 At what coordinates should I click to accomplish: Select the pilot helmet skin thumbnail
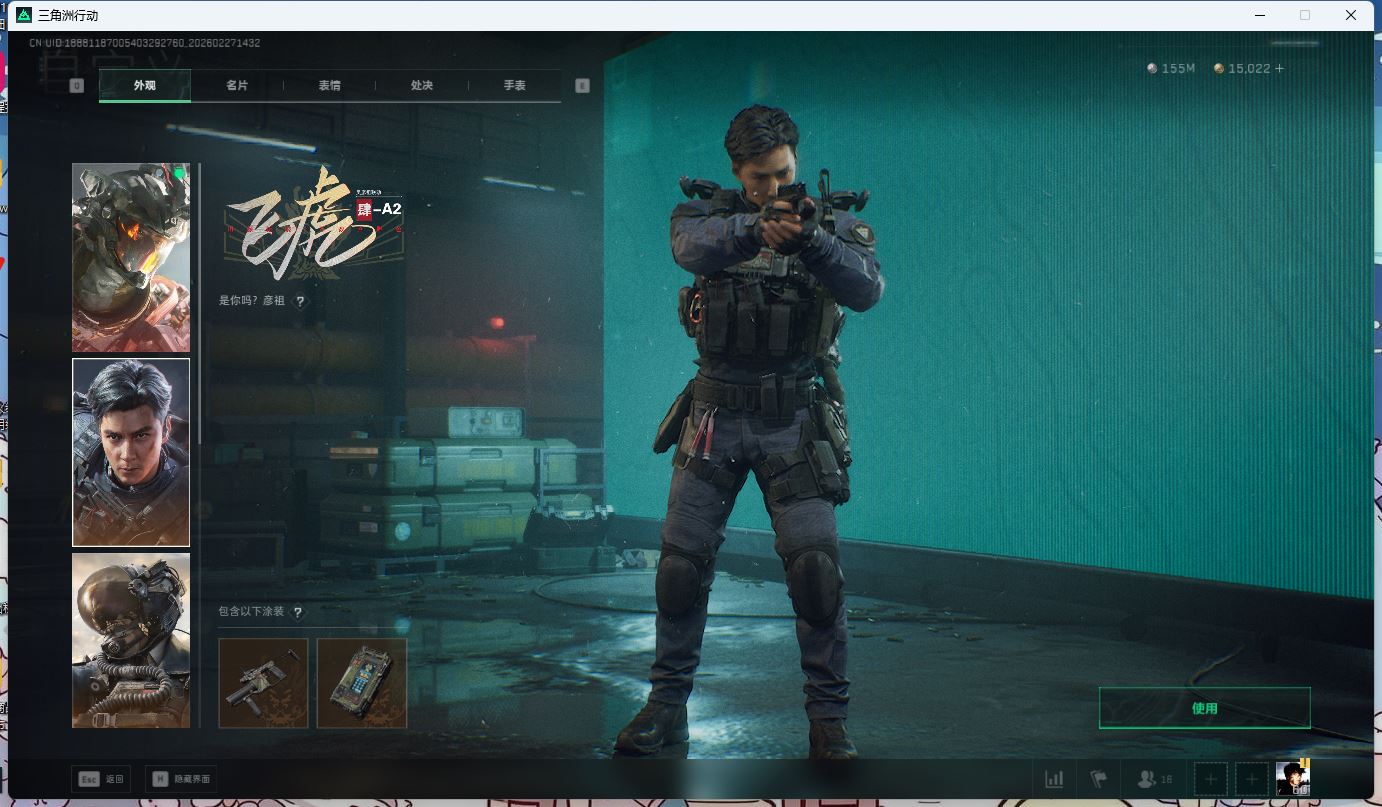pyautogui.click(x=131, y=640)
